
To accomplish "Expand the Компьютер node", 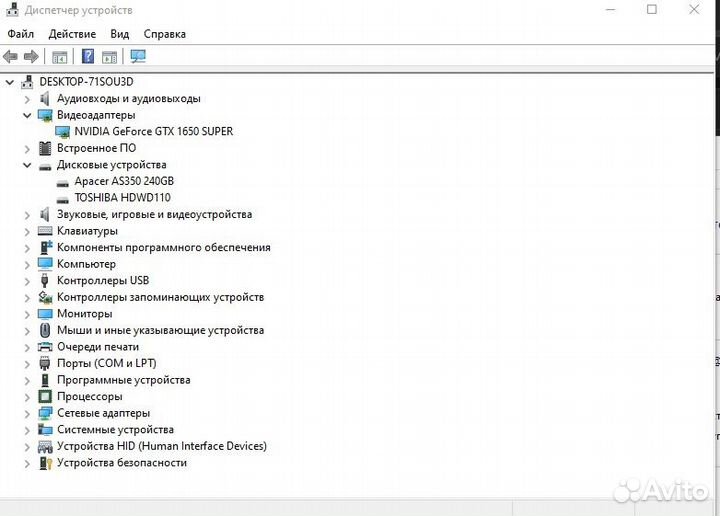I will pyautogui.click(x=27, y=264).
